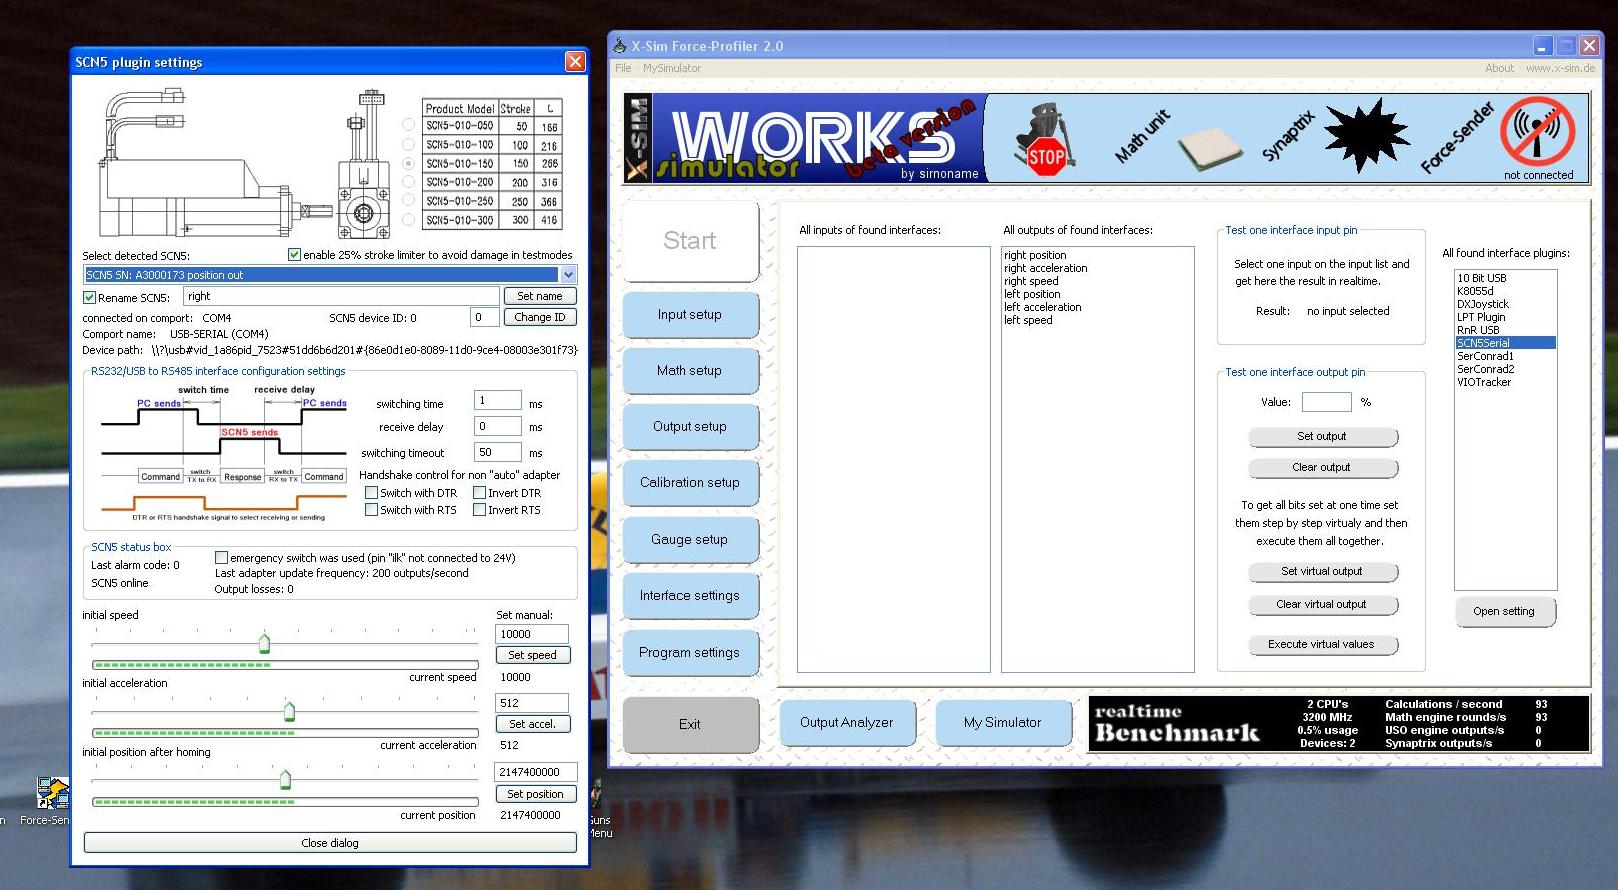Open the Force-Sender desktop shortcut icon
Viewport: 1618px width, 890px height.
point(52,794)
